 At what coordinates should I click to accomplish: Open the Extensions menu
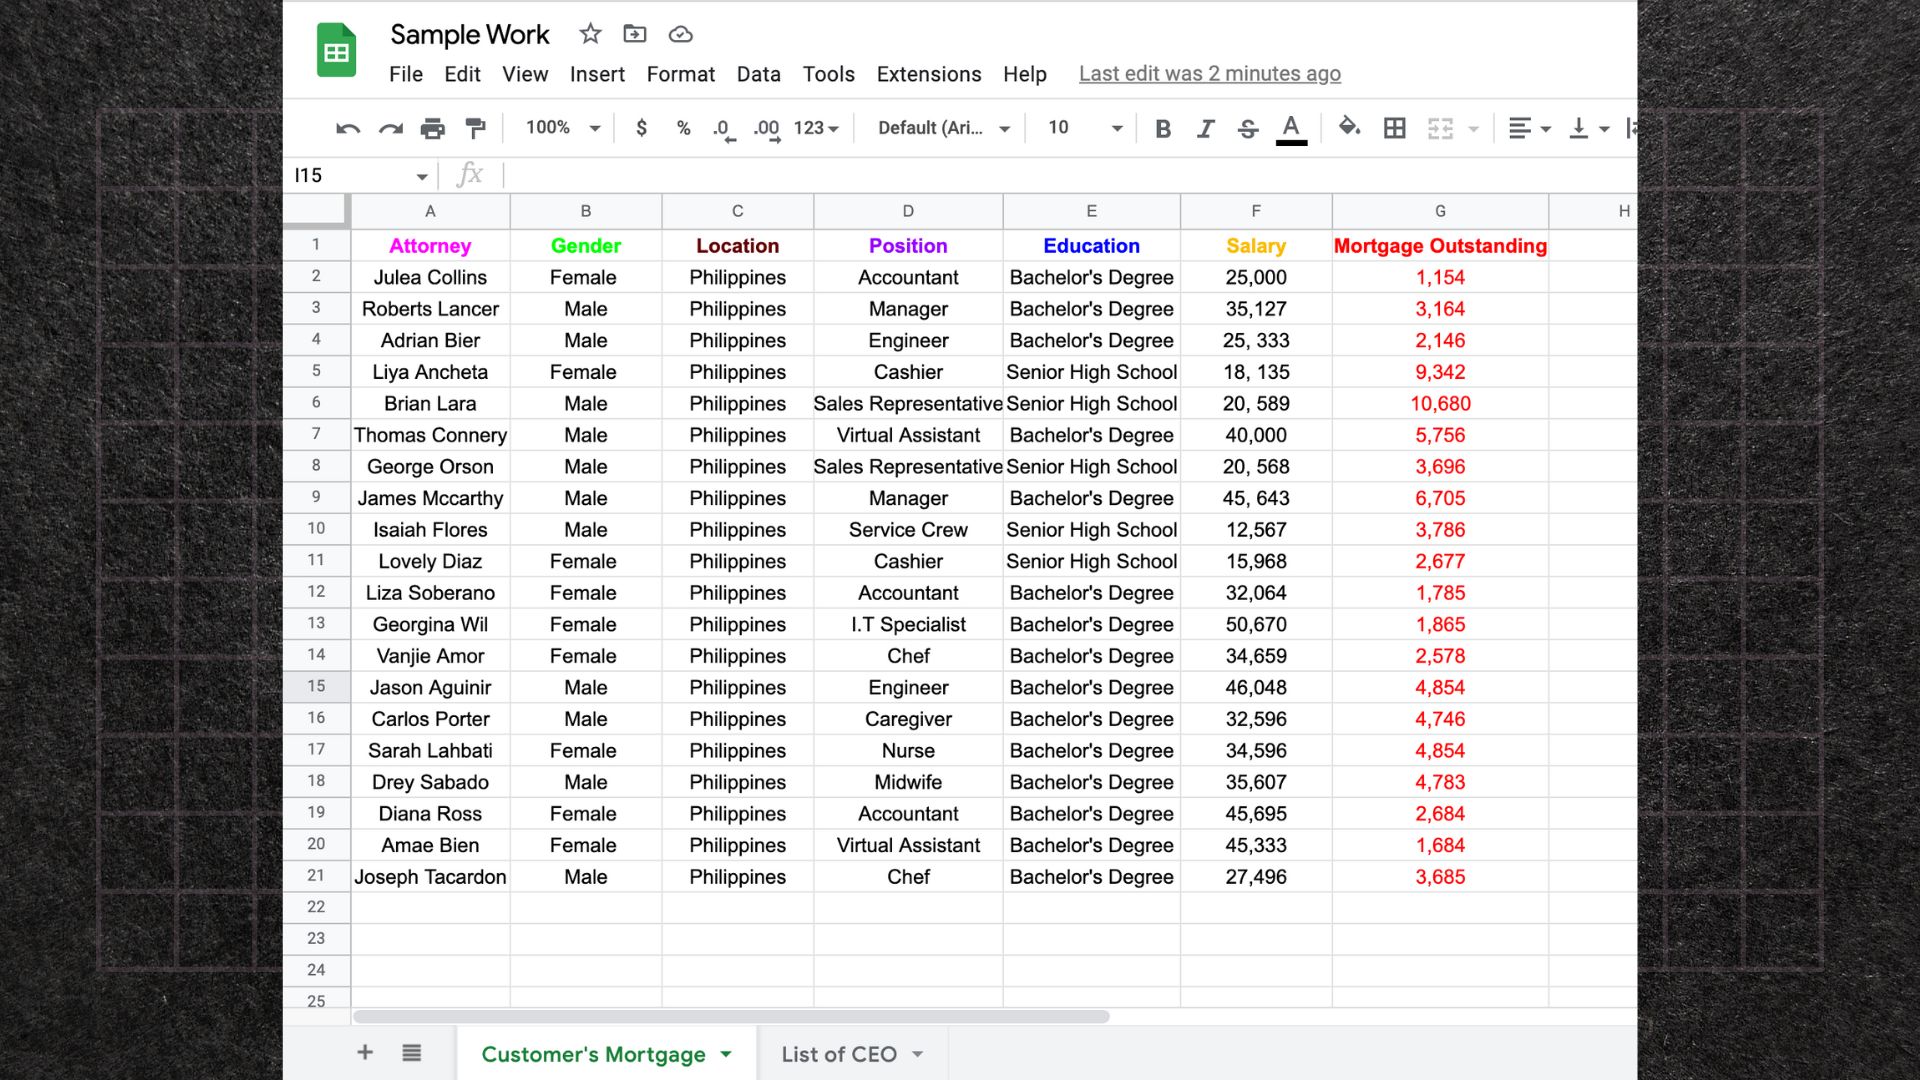pyautogui.click(x=928, y=74)
